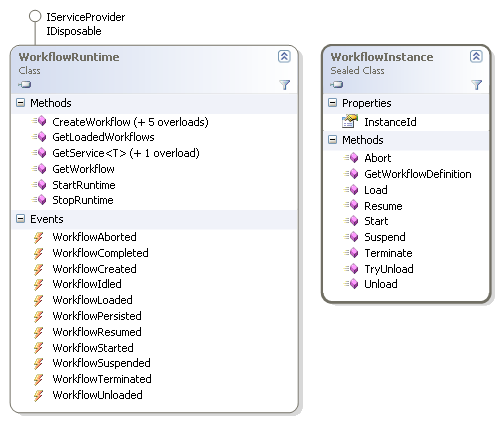
Task: Click the IServiceProvider interface lollipop circle
Action: 35,16
